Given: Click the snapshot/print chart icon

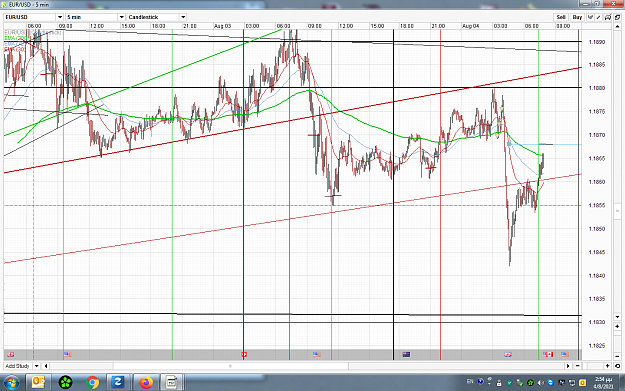Looking at the screenshot, I should (x=608, y=17).
